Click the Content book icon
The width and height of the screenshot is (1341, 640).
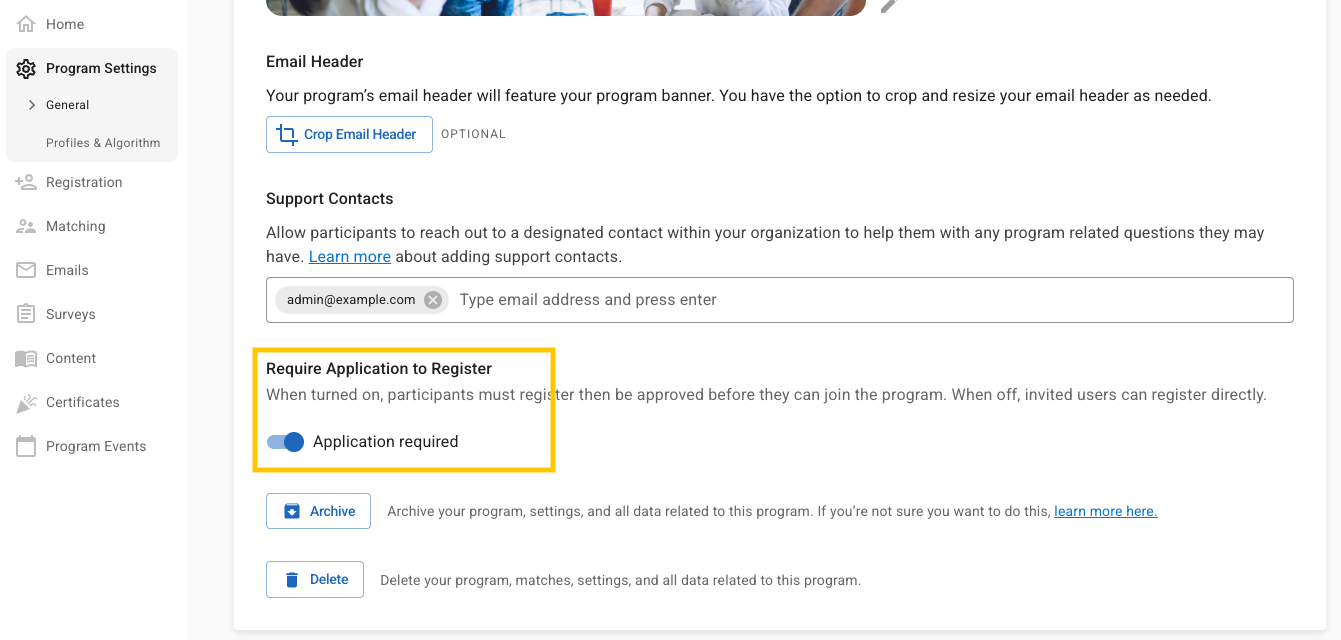26,358
